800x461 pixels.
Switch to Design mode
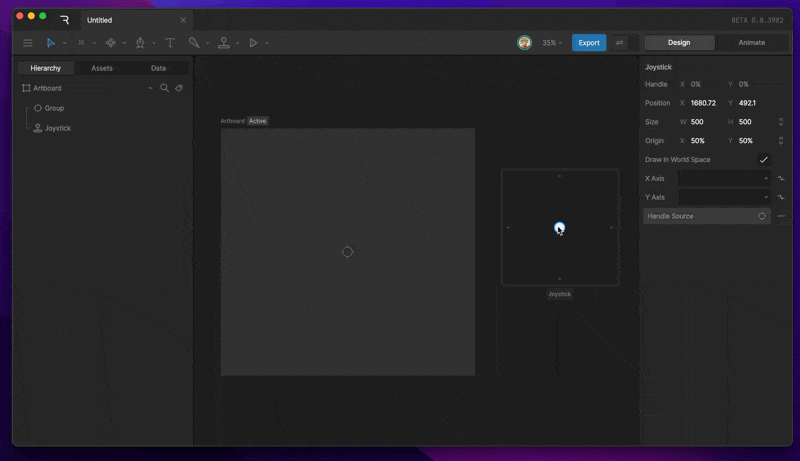coord(679,43)
